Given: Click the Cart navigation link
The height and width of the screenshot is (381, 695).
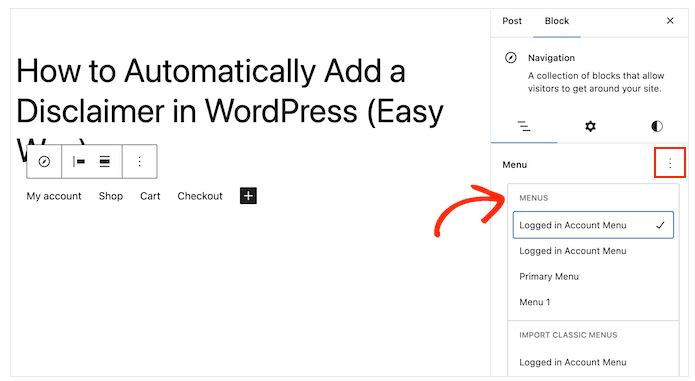Looking at the screenshot, I should [x=150, y=196].
